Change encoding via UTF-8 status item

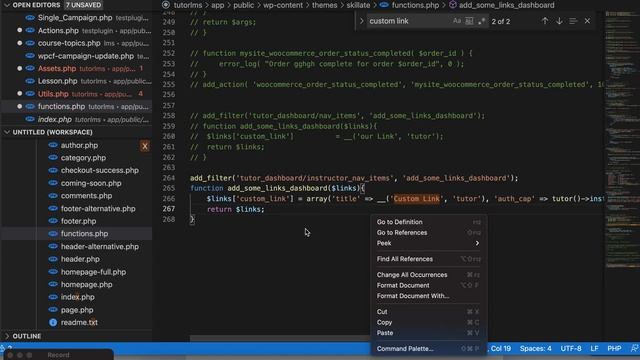(x=571, y=349)
